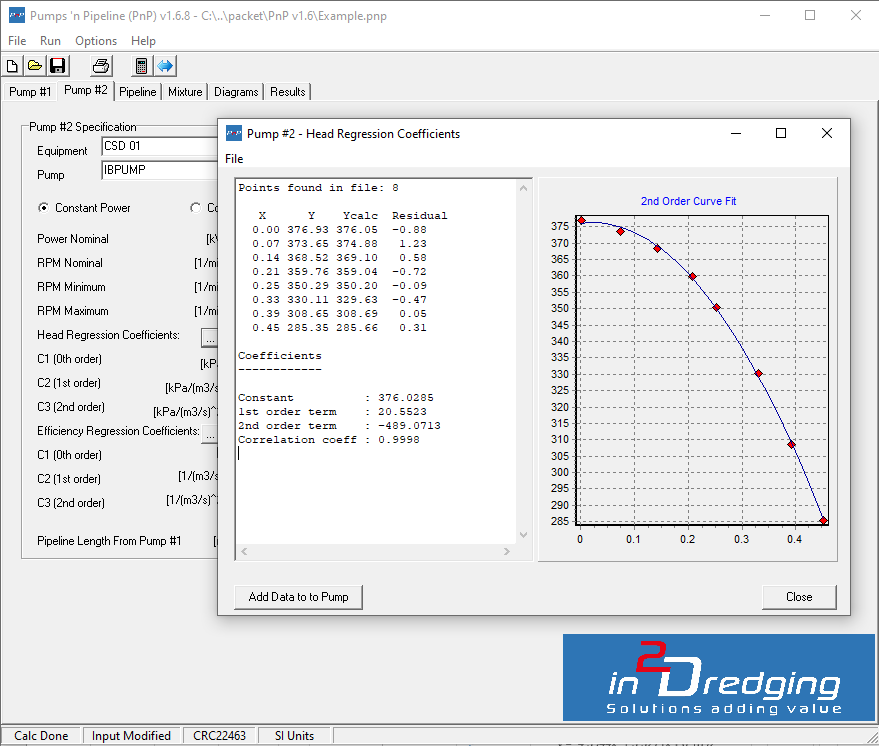
Task: Click inside the Pump name field showing IBPUMP
Action: point(150,170)
